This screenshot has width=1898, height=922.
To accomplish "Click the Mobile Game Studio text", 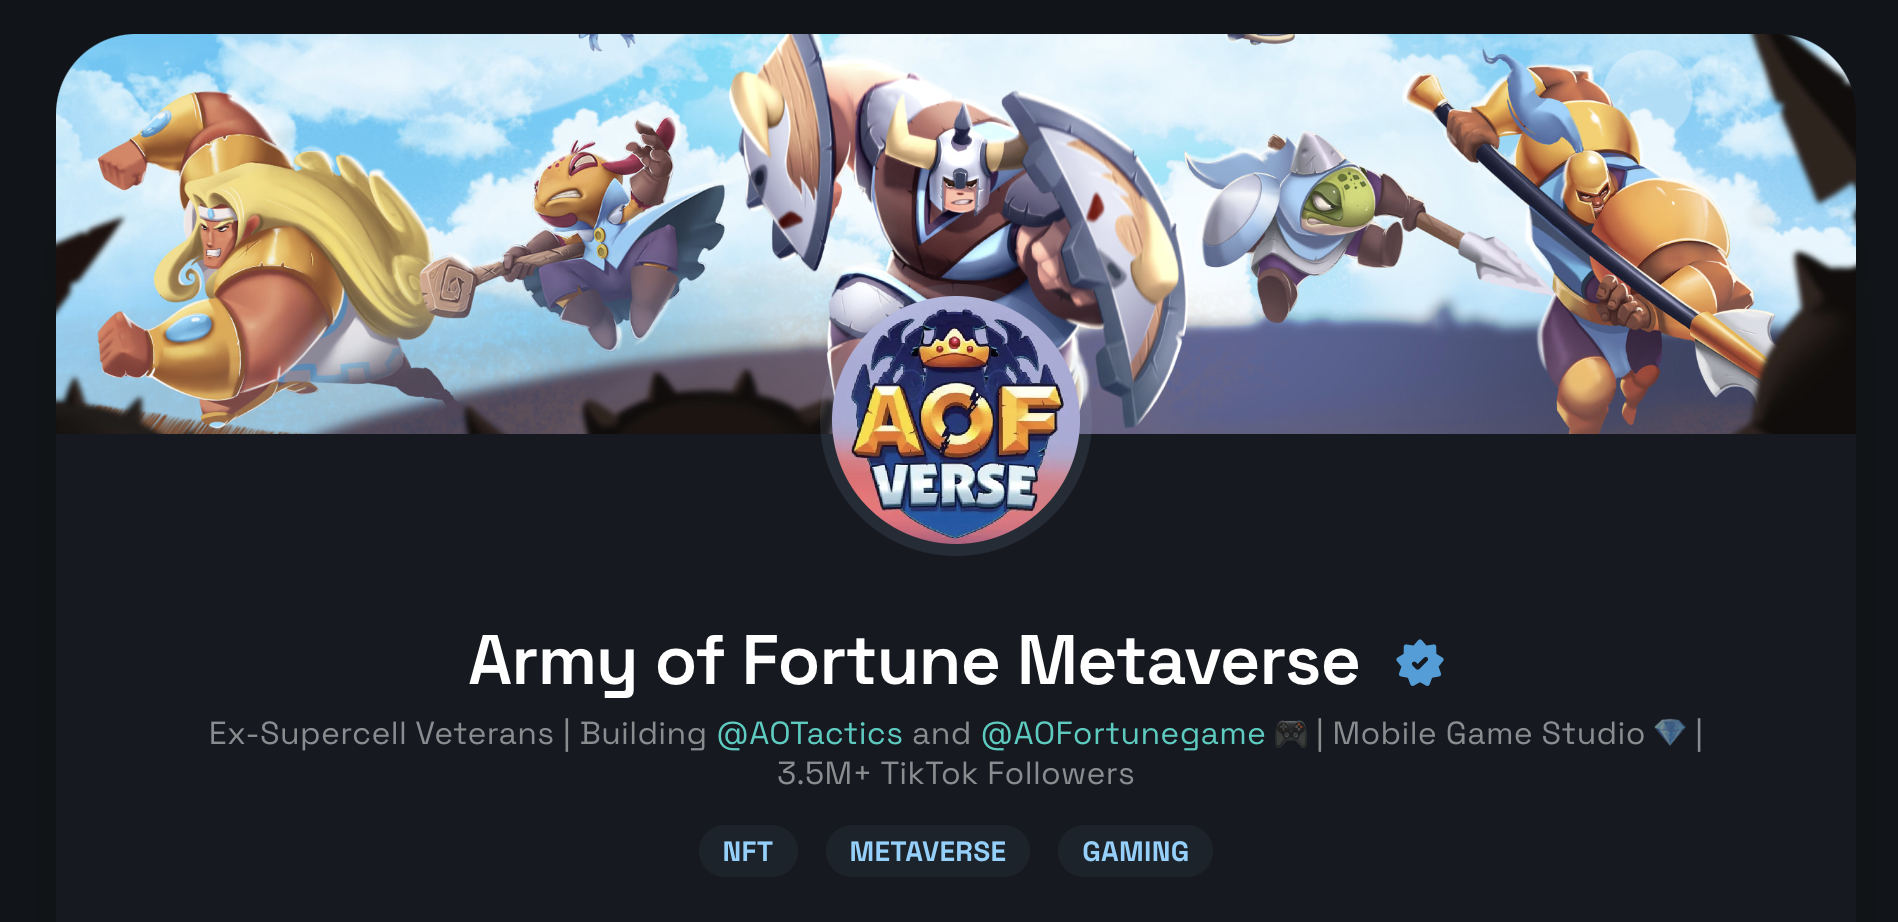I will point(1489,734).
